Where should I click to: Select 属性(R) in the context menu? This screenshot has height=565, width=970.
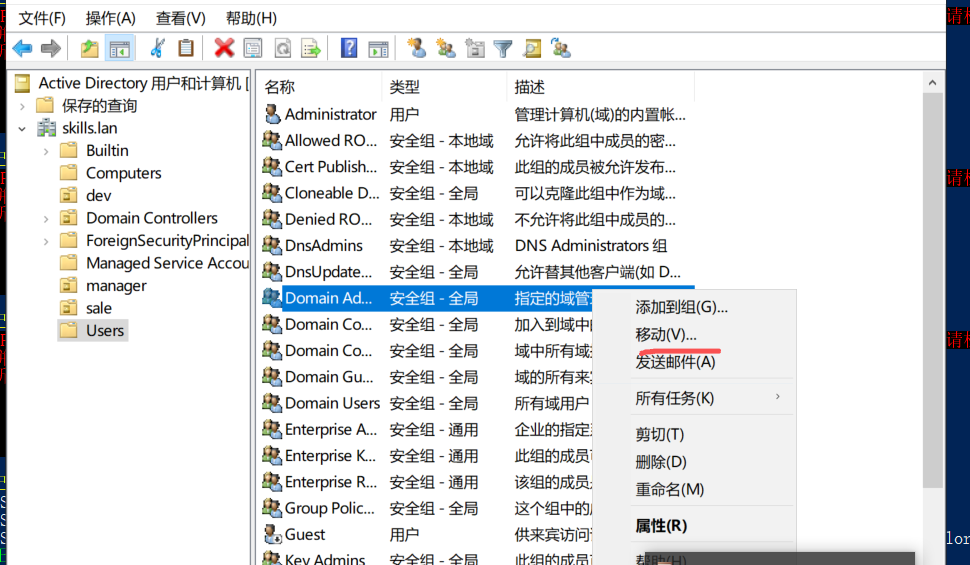tap(661, 525)
